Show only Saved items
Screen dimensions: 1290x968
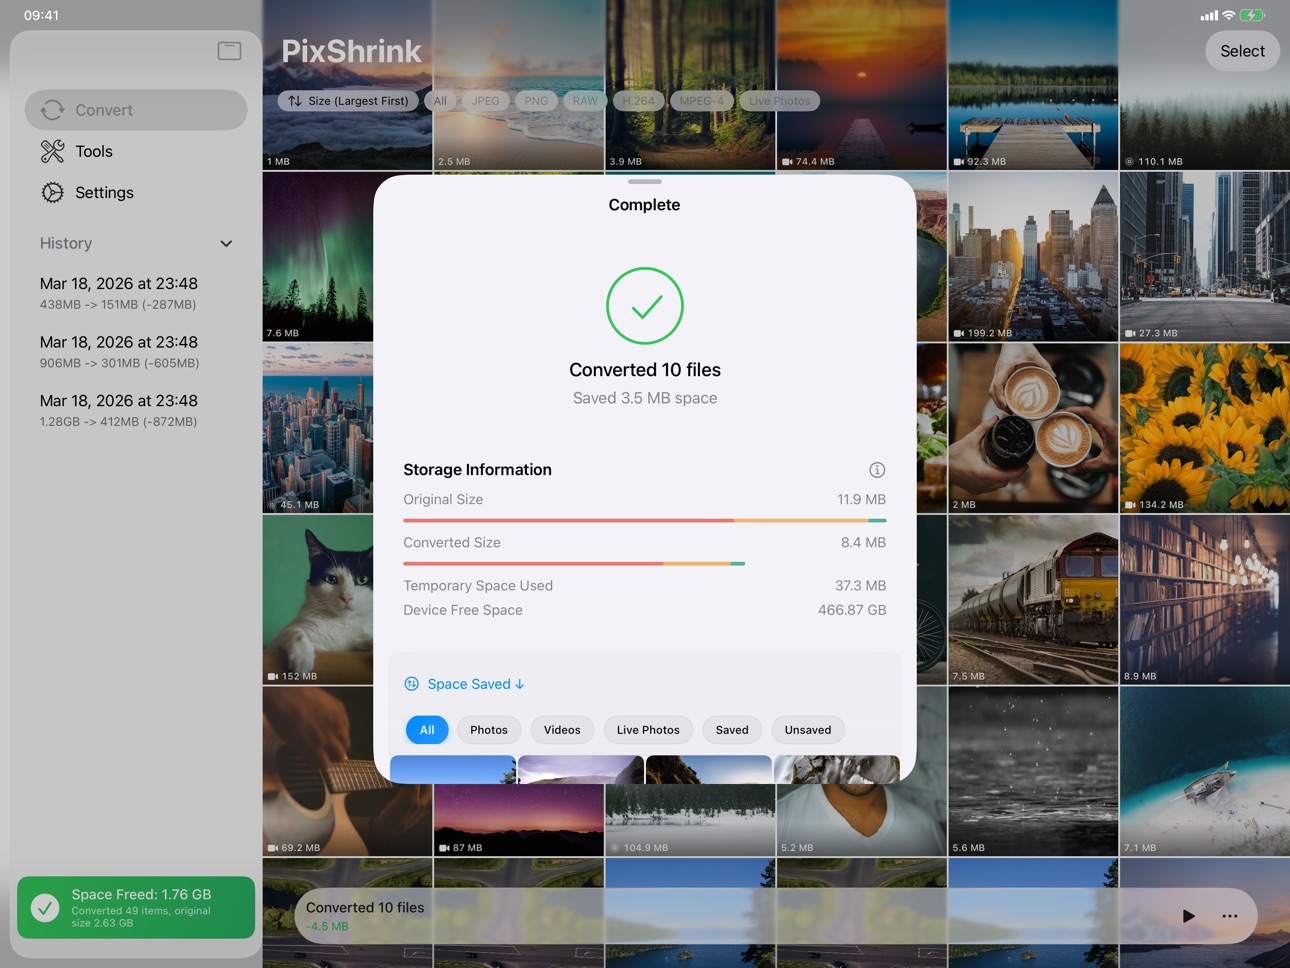(732, 730)
